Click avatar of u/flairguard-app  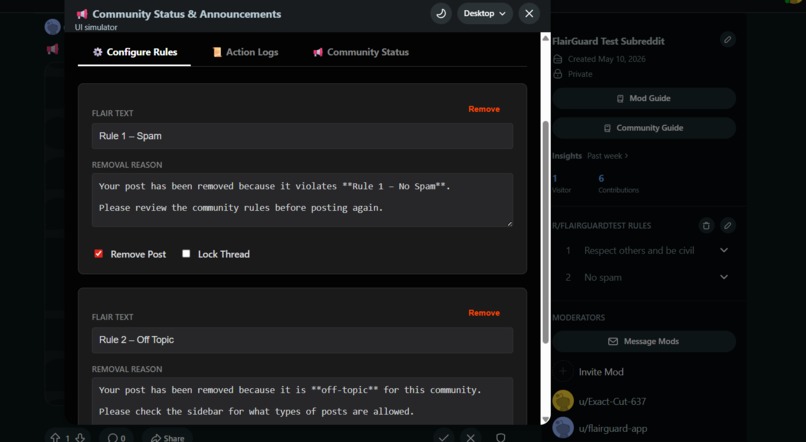tap(563, 428)
